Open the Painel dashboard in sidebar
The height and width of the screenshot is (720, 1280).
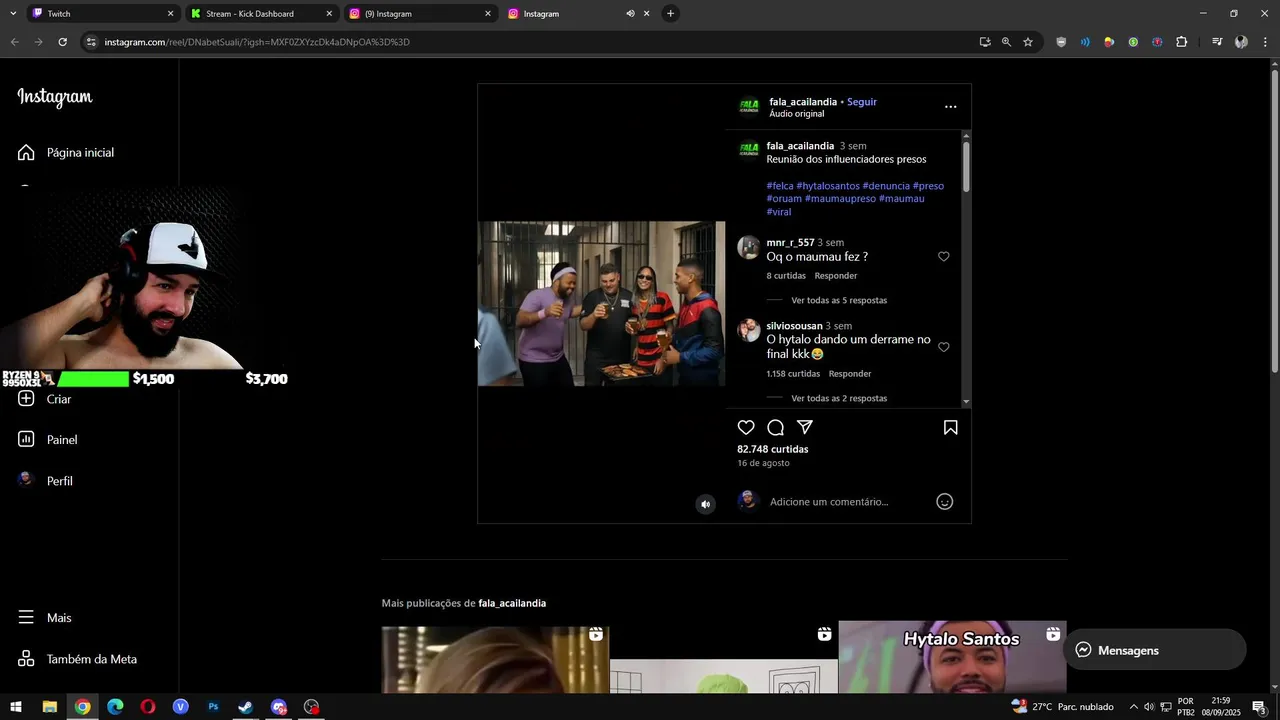[47, 440]
